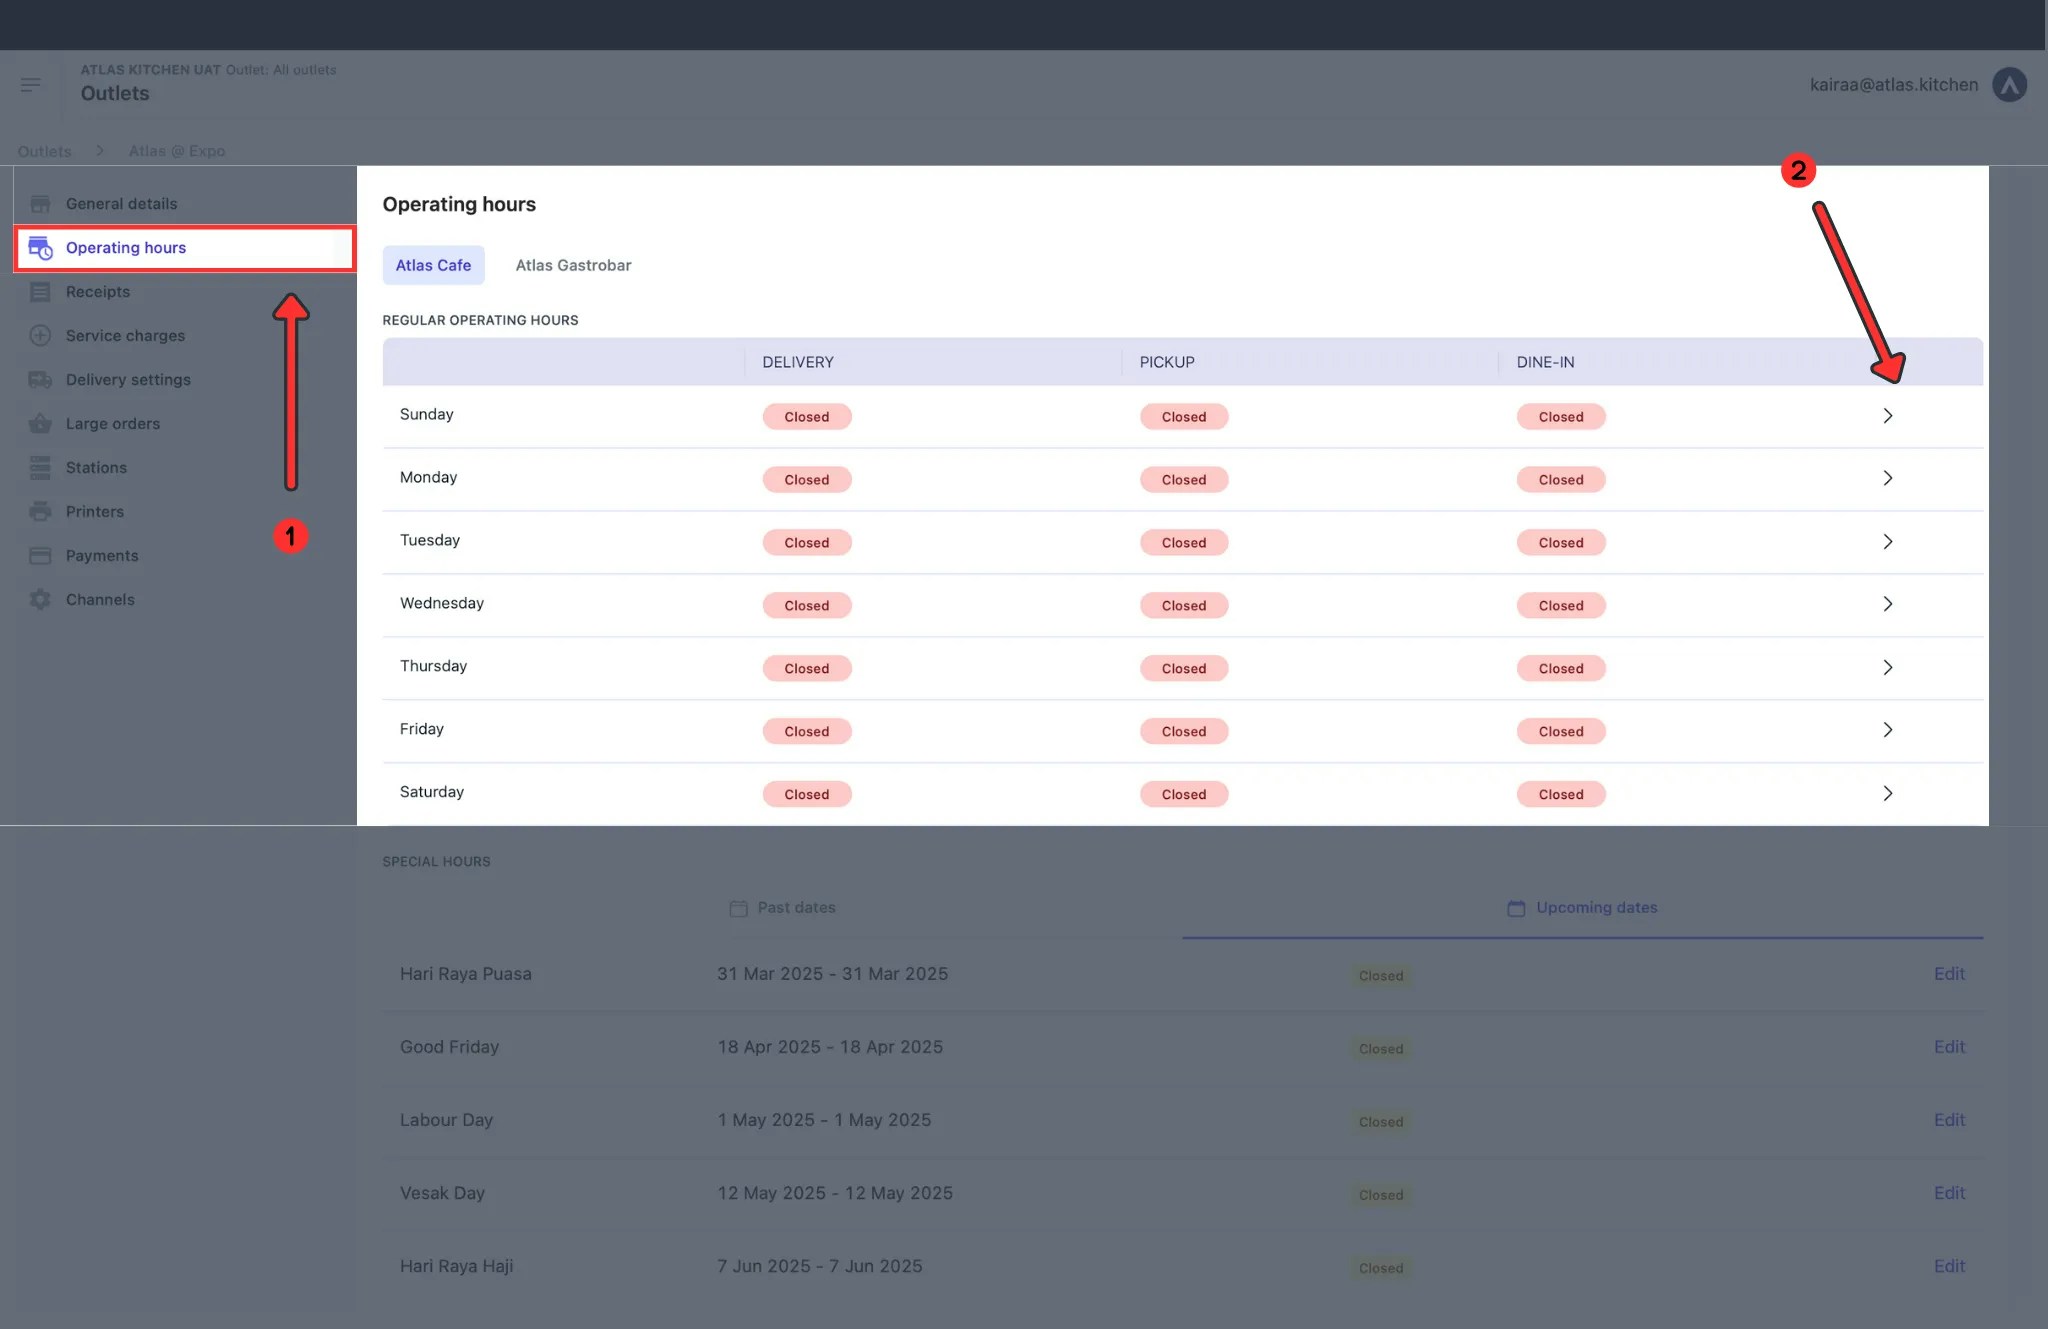The image size is (2048, 1329).
Task: Edit the Labour Day entry
Action: [x=1949, y=1119]
